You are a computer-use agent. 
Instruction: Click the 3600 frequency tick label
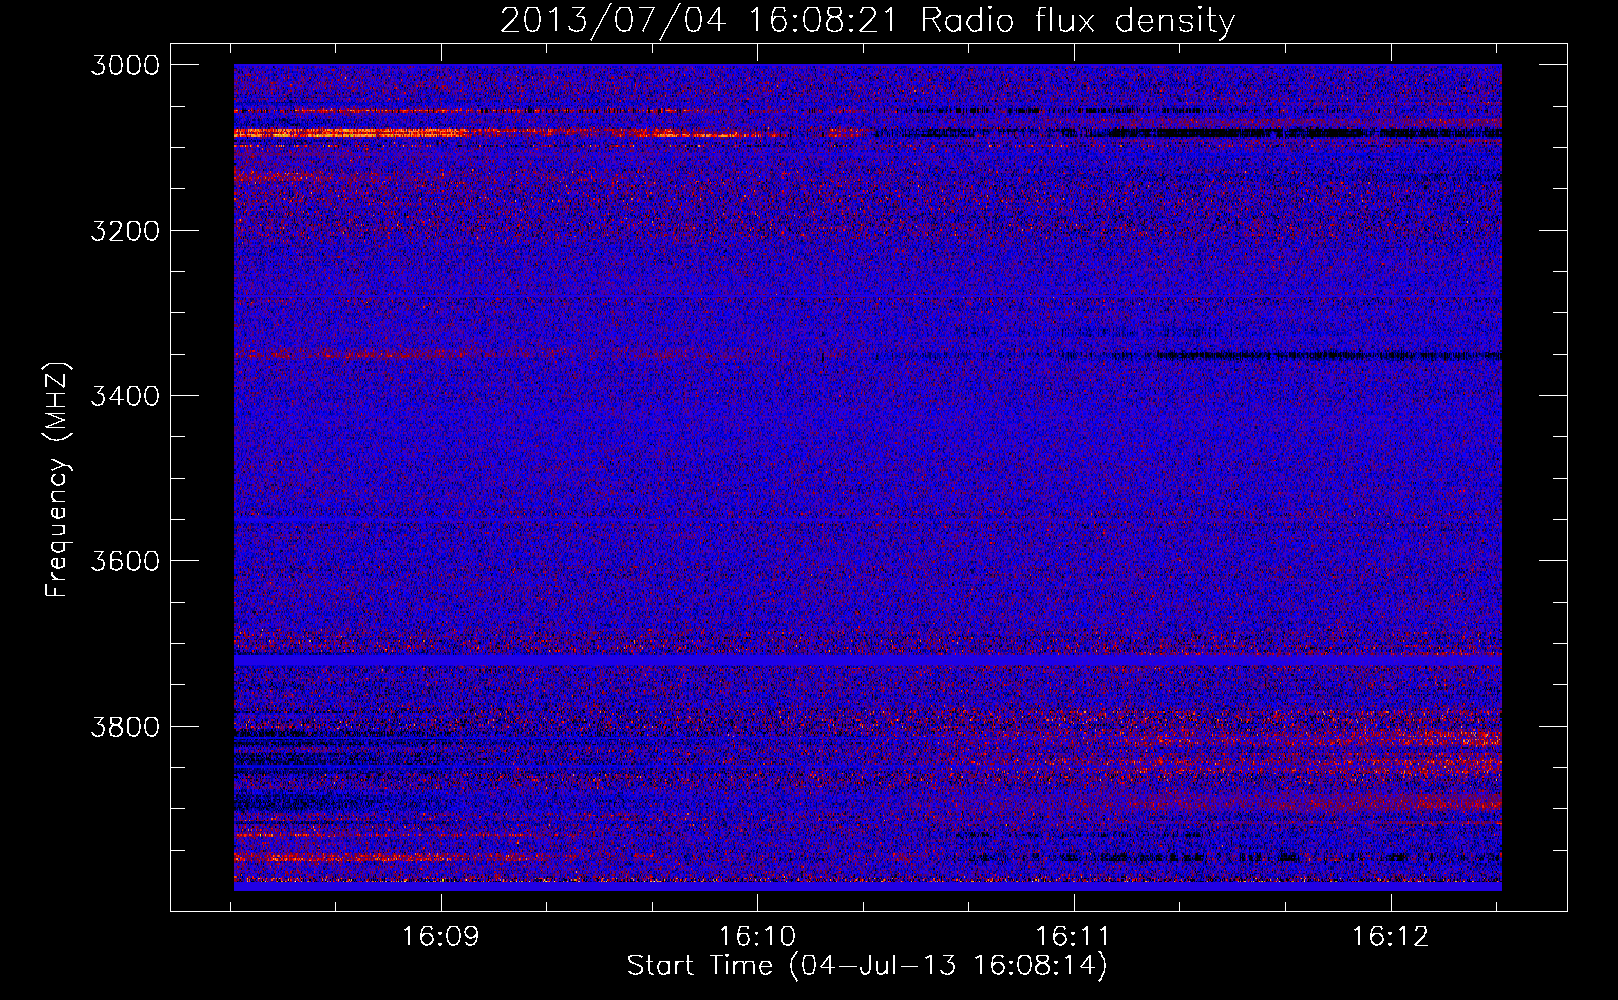pos(125,561)
